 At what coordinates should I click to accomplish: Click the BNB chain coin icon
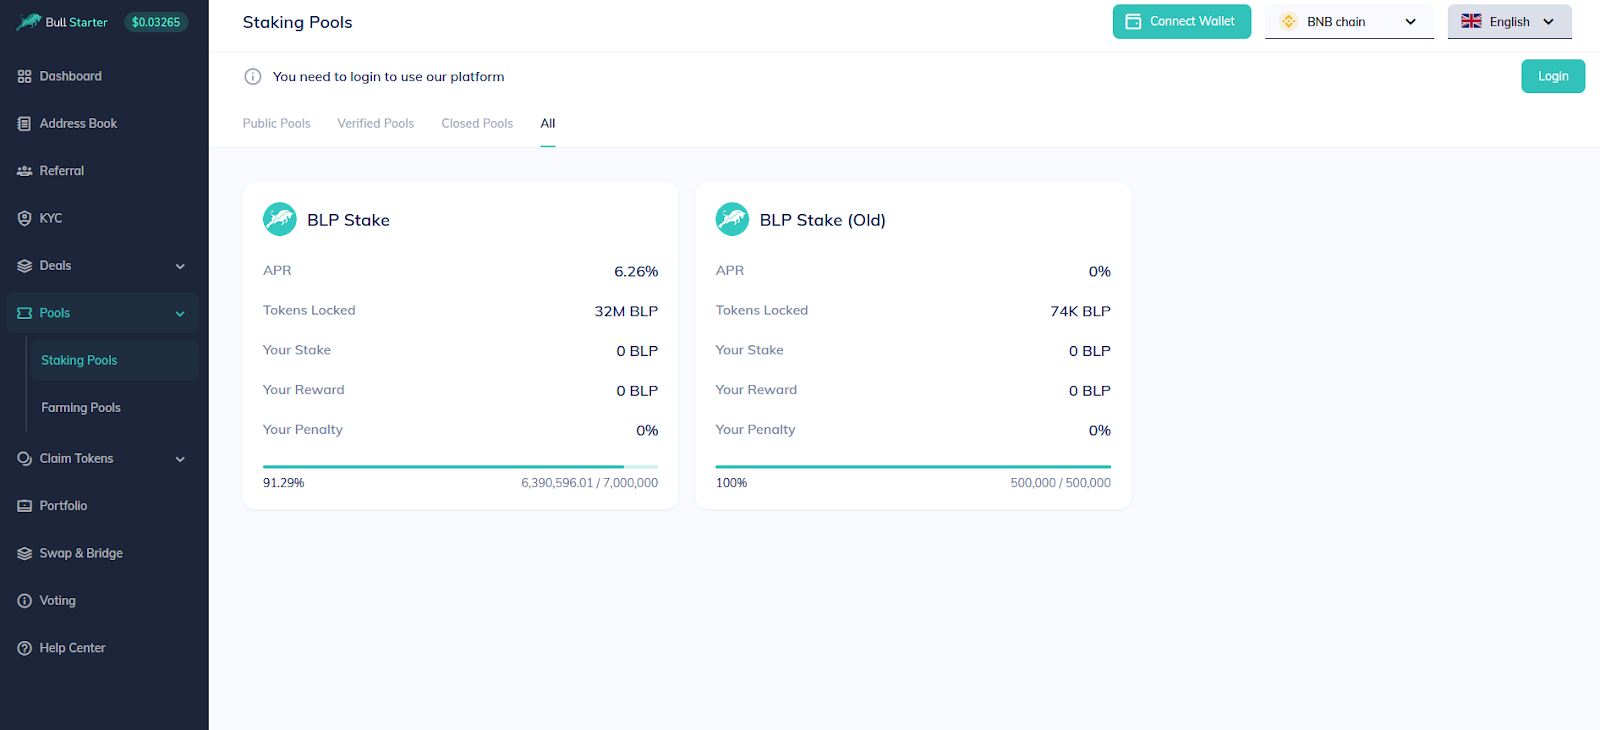1289,21
